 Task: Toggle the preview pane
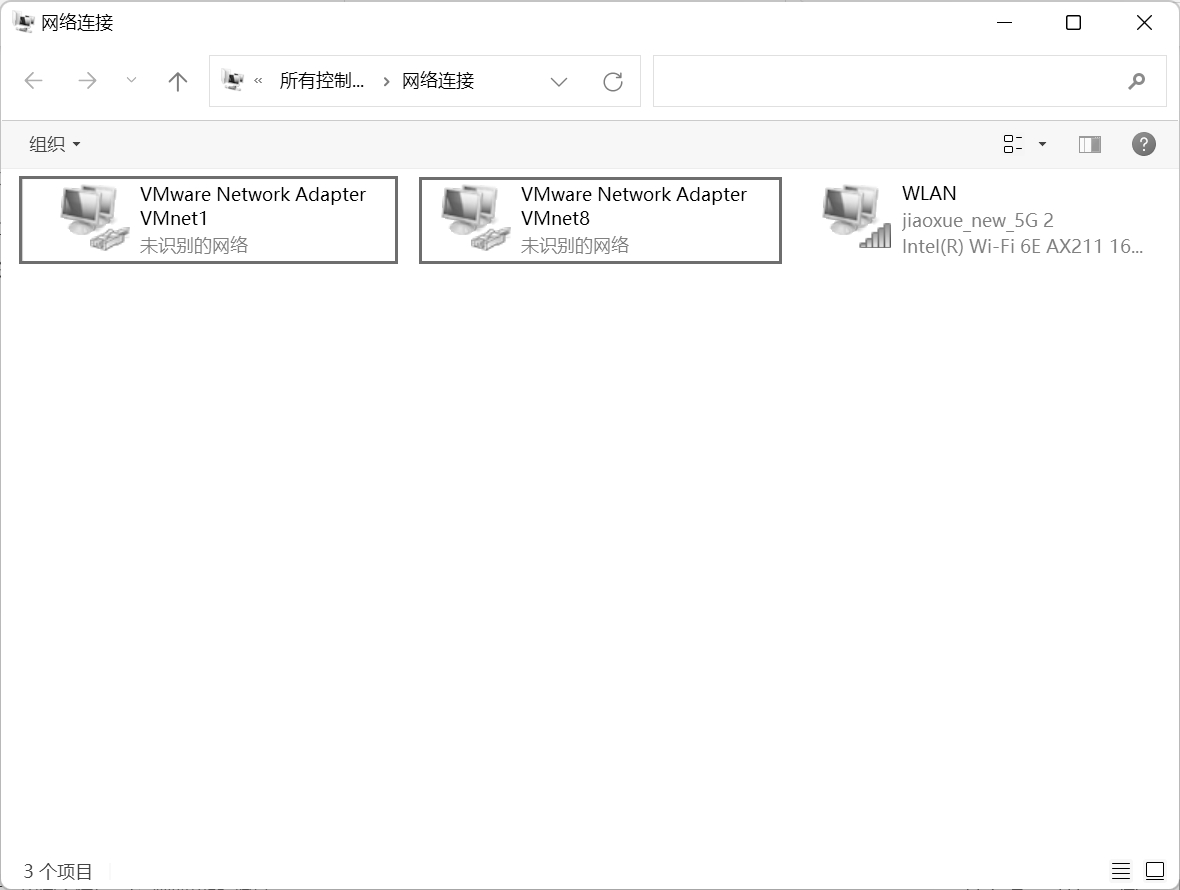(1089, 144)
